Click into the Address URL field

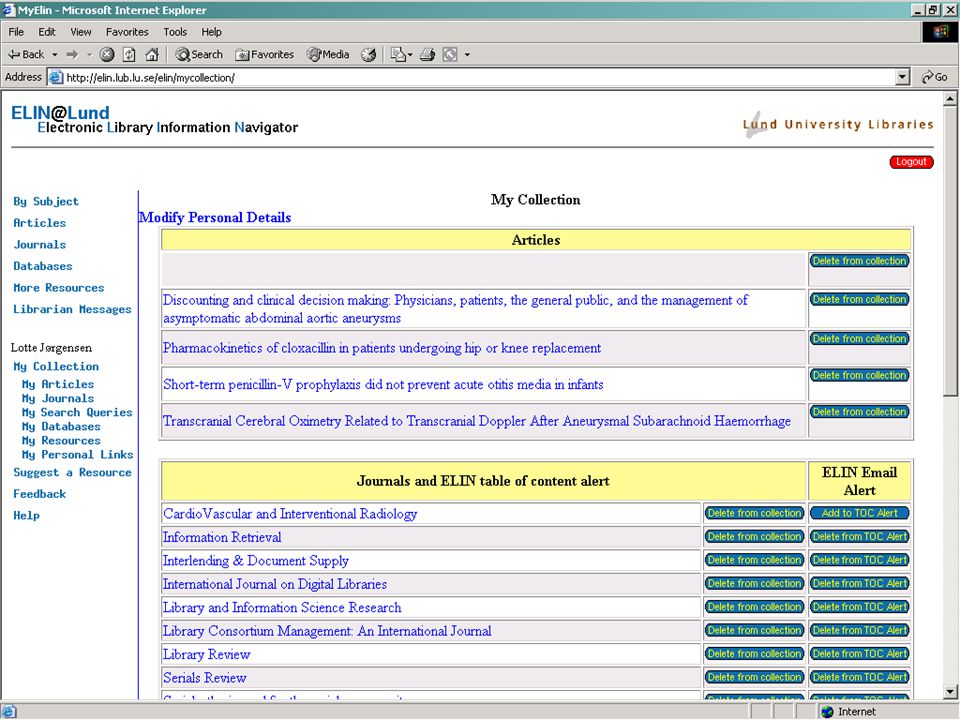pyautogui.click(x=471, y=77)
